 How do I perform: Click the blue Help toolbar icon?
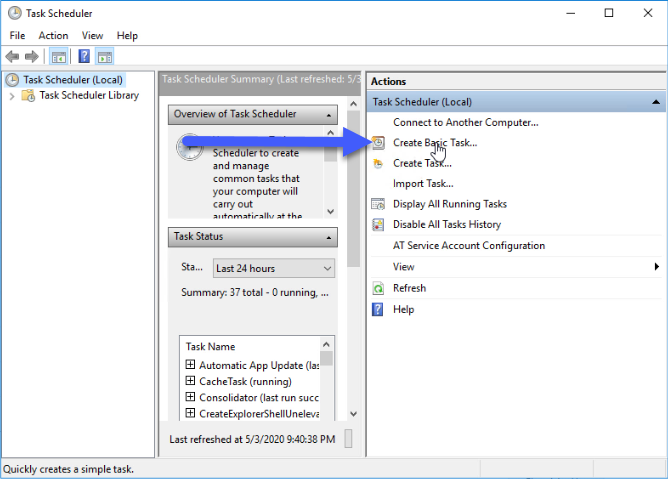pos(84,56)
